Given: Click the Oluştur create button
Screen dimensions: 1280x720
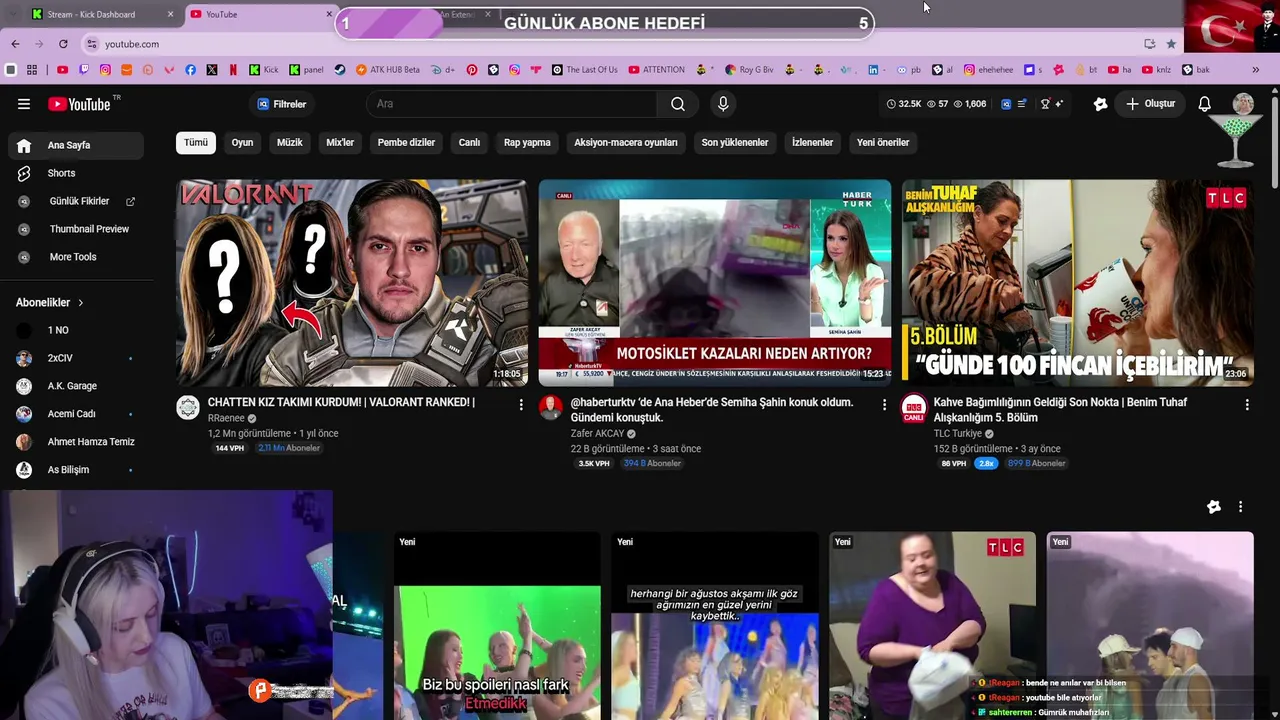Looking at the screenshot, I should coord(1150,104).
